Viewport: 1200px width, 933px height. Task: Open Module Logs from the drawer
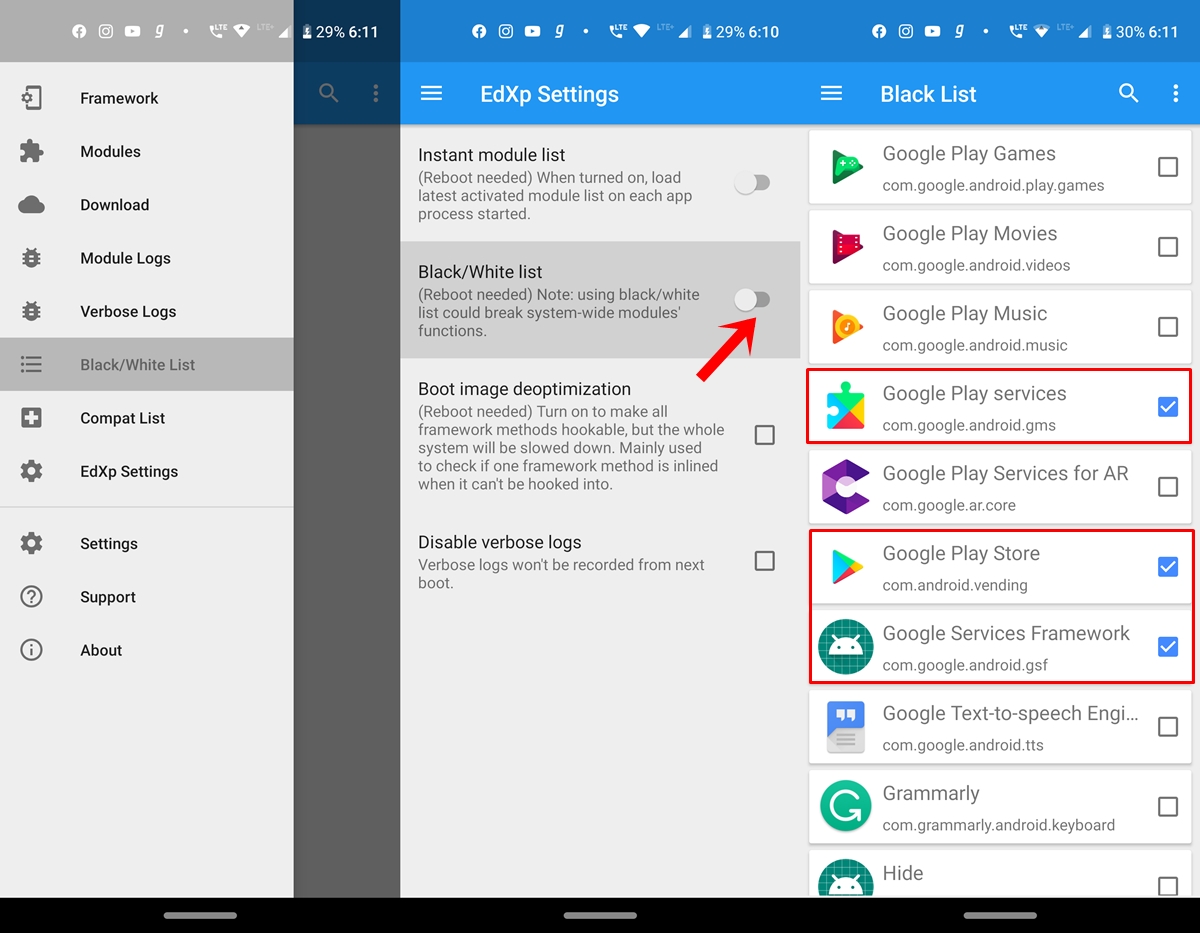146,258
